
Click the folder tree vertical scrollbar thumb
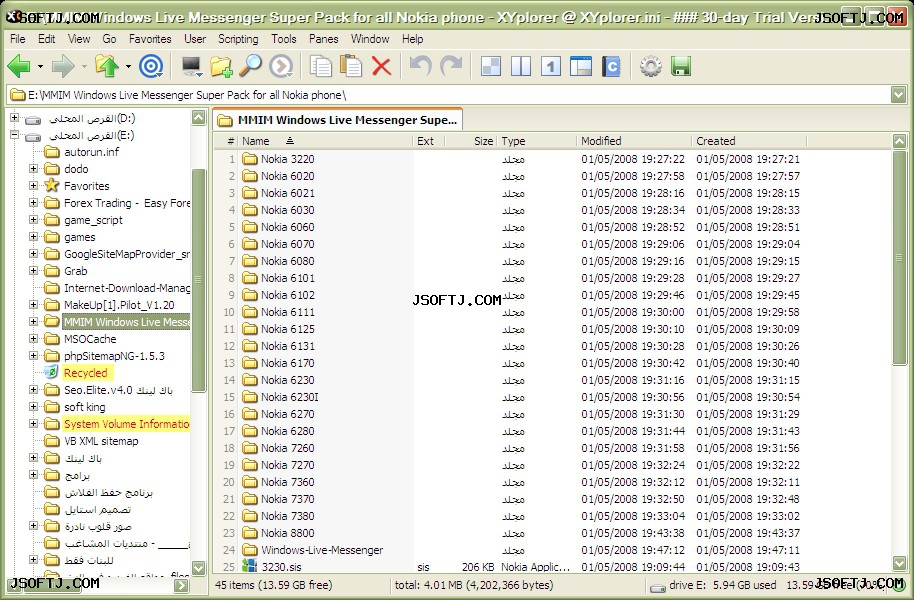click(x=198, y=280)
